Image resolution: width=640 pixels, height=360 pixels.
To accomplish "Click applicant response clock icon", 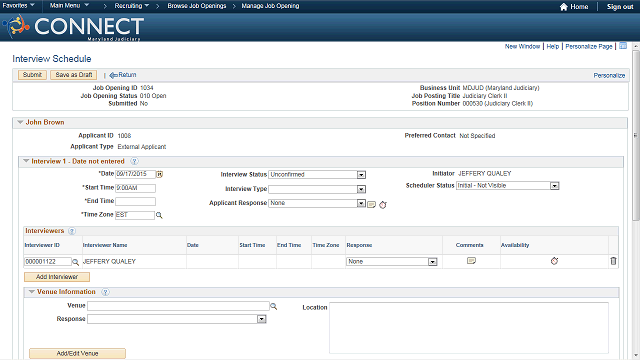I will click(x=382, y=204).
